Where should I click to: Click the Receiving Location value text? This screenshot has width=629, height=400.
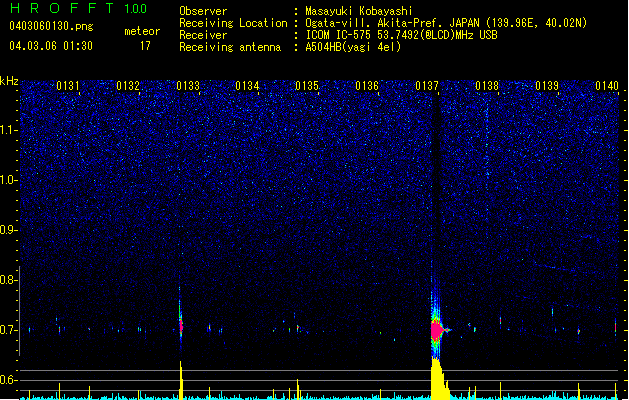(446, 23)
